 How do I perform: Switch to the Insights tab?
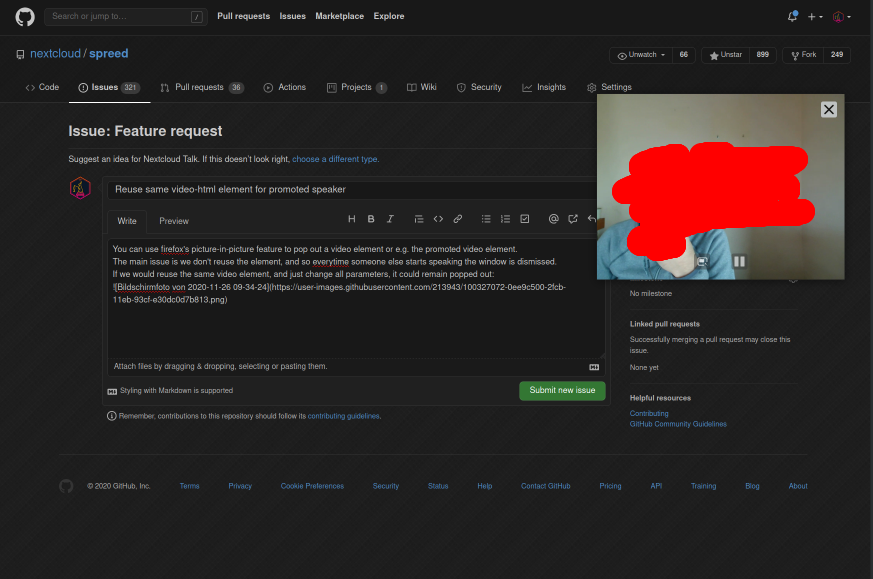(x=544, y=87)
